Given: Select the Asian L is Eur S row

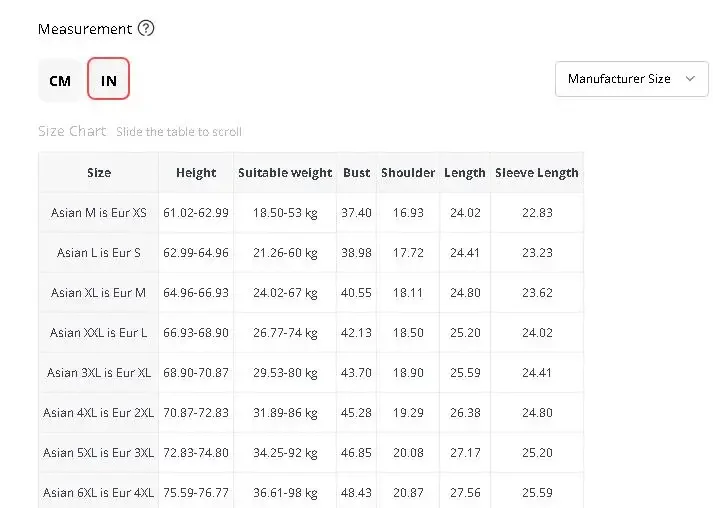Looking at the screenshot, I should pos(311,253).
